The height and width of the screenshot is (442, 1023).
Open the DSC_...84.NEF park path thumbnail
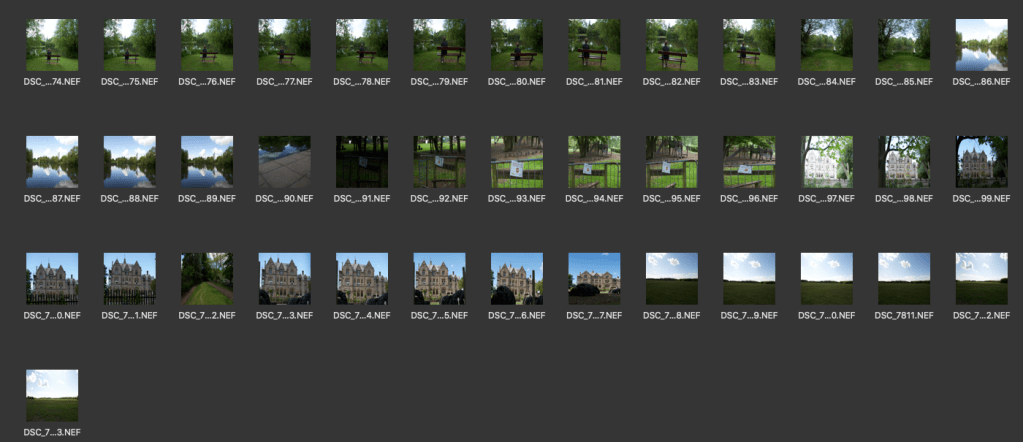[x=826, y=45]
